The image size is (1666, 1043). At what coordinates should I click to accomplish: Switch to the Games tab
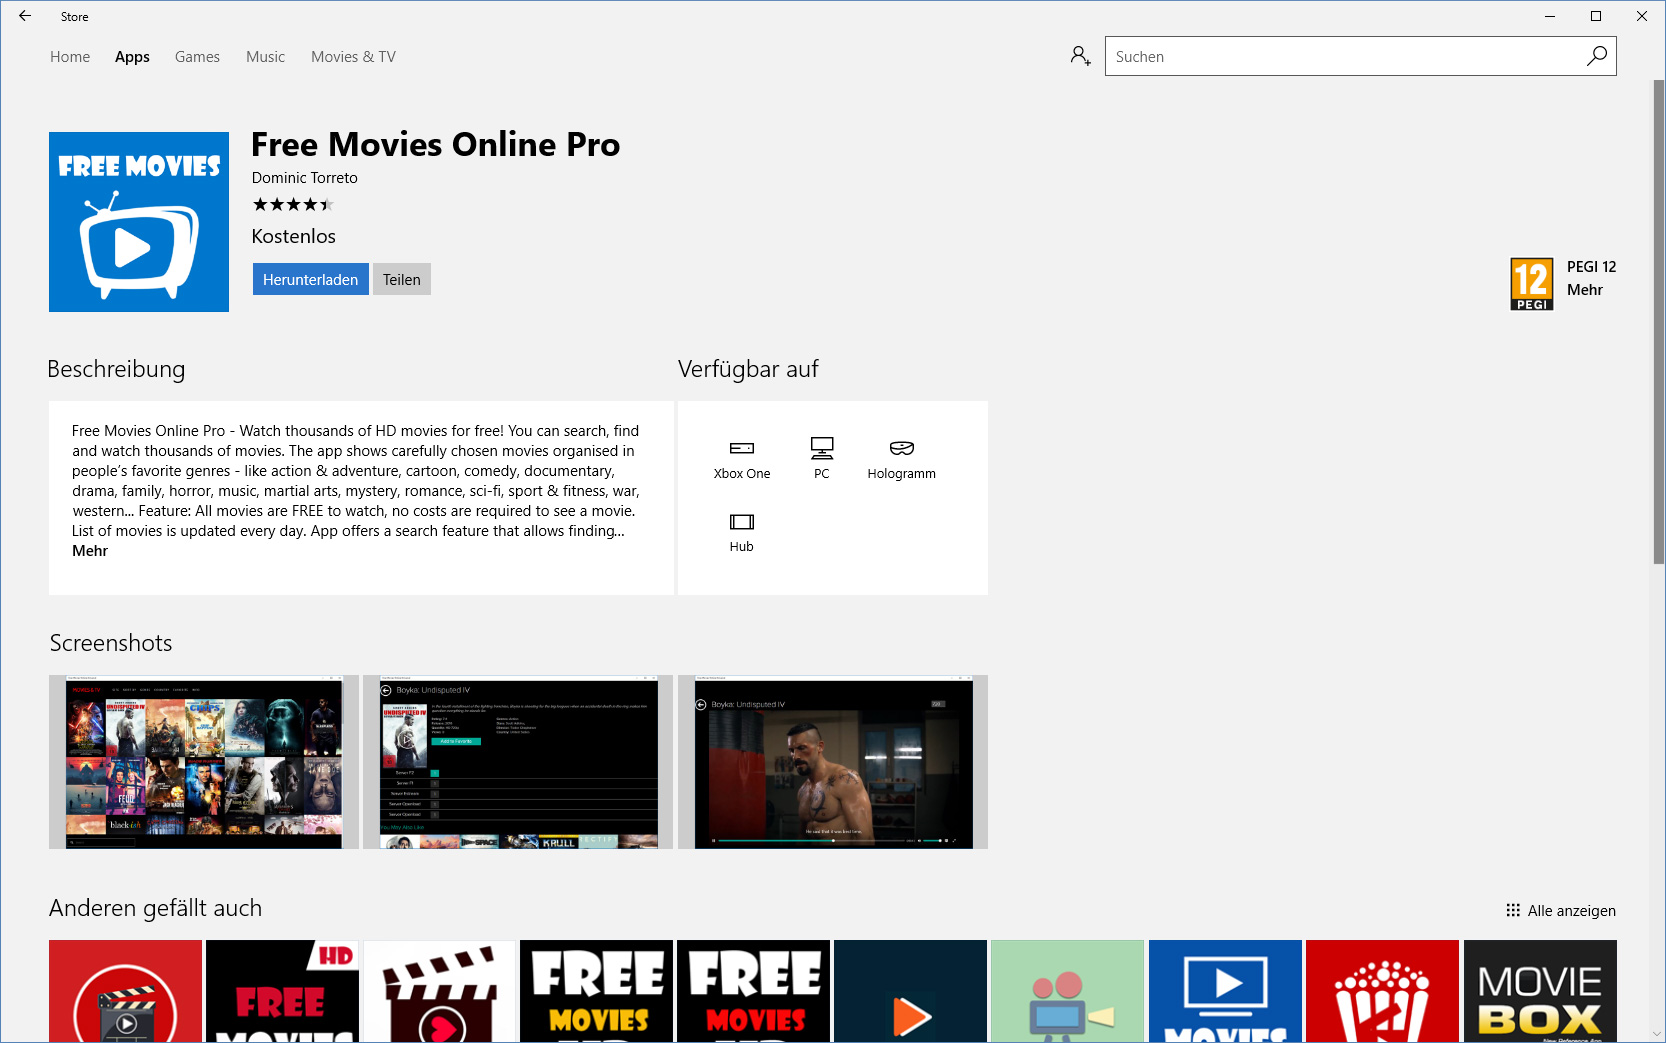tap(197, 57)
